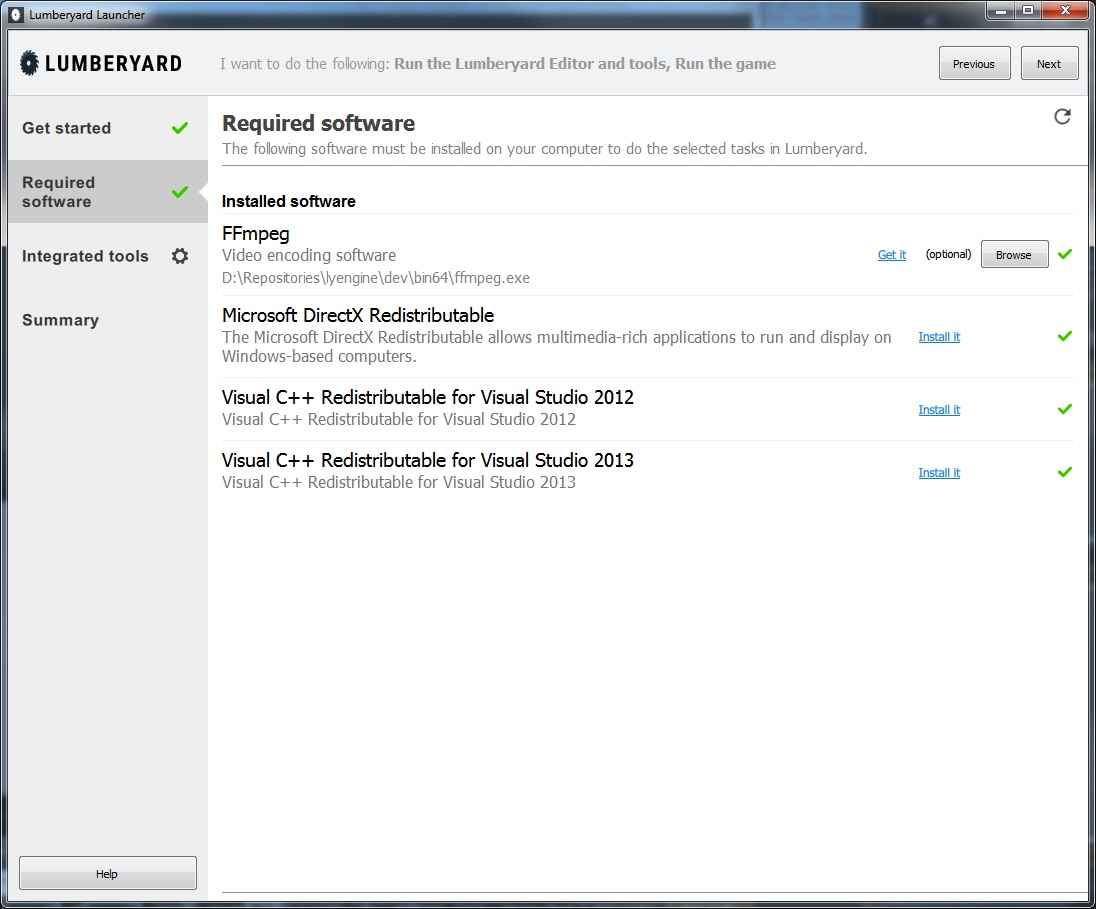
Task: Click the Visual Studio 2012 redistributable title
Action: 428,397
